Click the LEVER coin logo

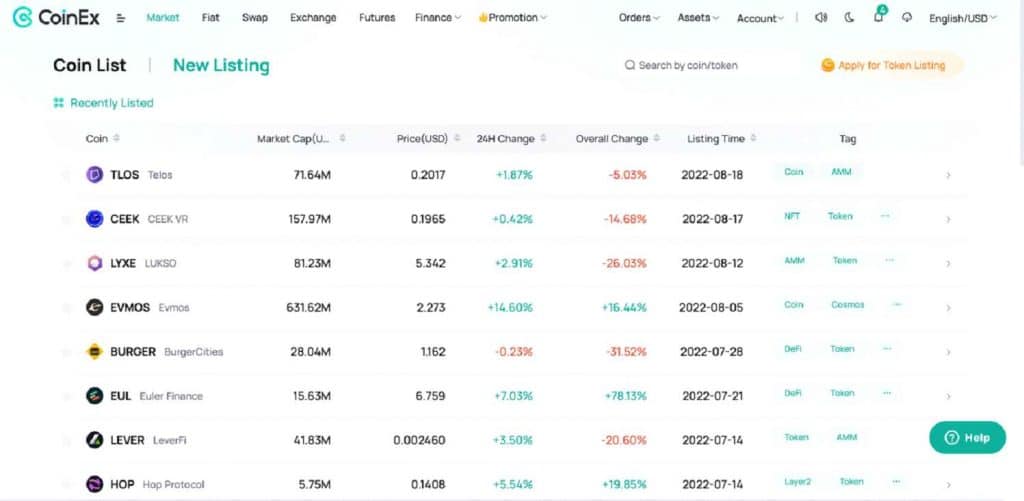(95, 440)
